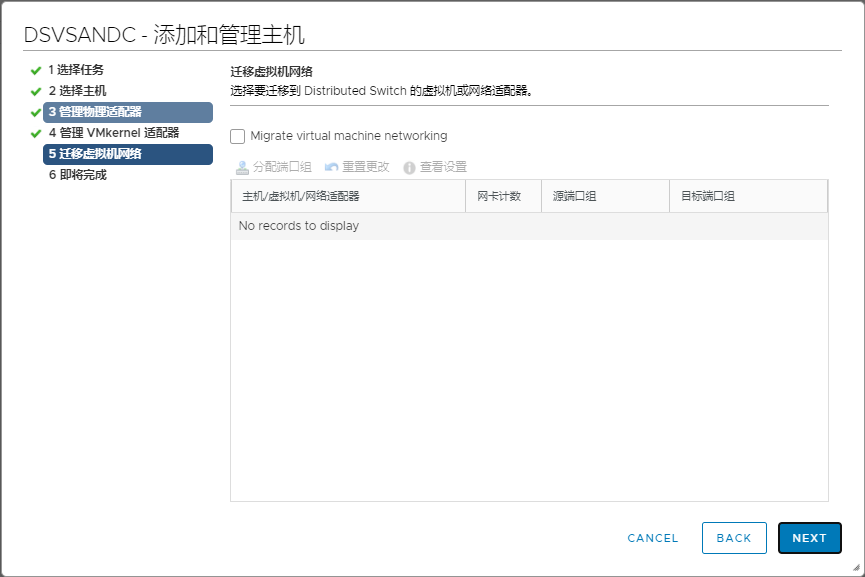Go to wizard step 2 选择主机
The image size is (865, 577).
pyautogui.click(x=77, y=91)
